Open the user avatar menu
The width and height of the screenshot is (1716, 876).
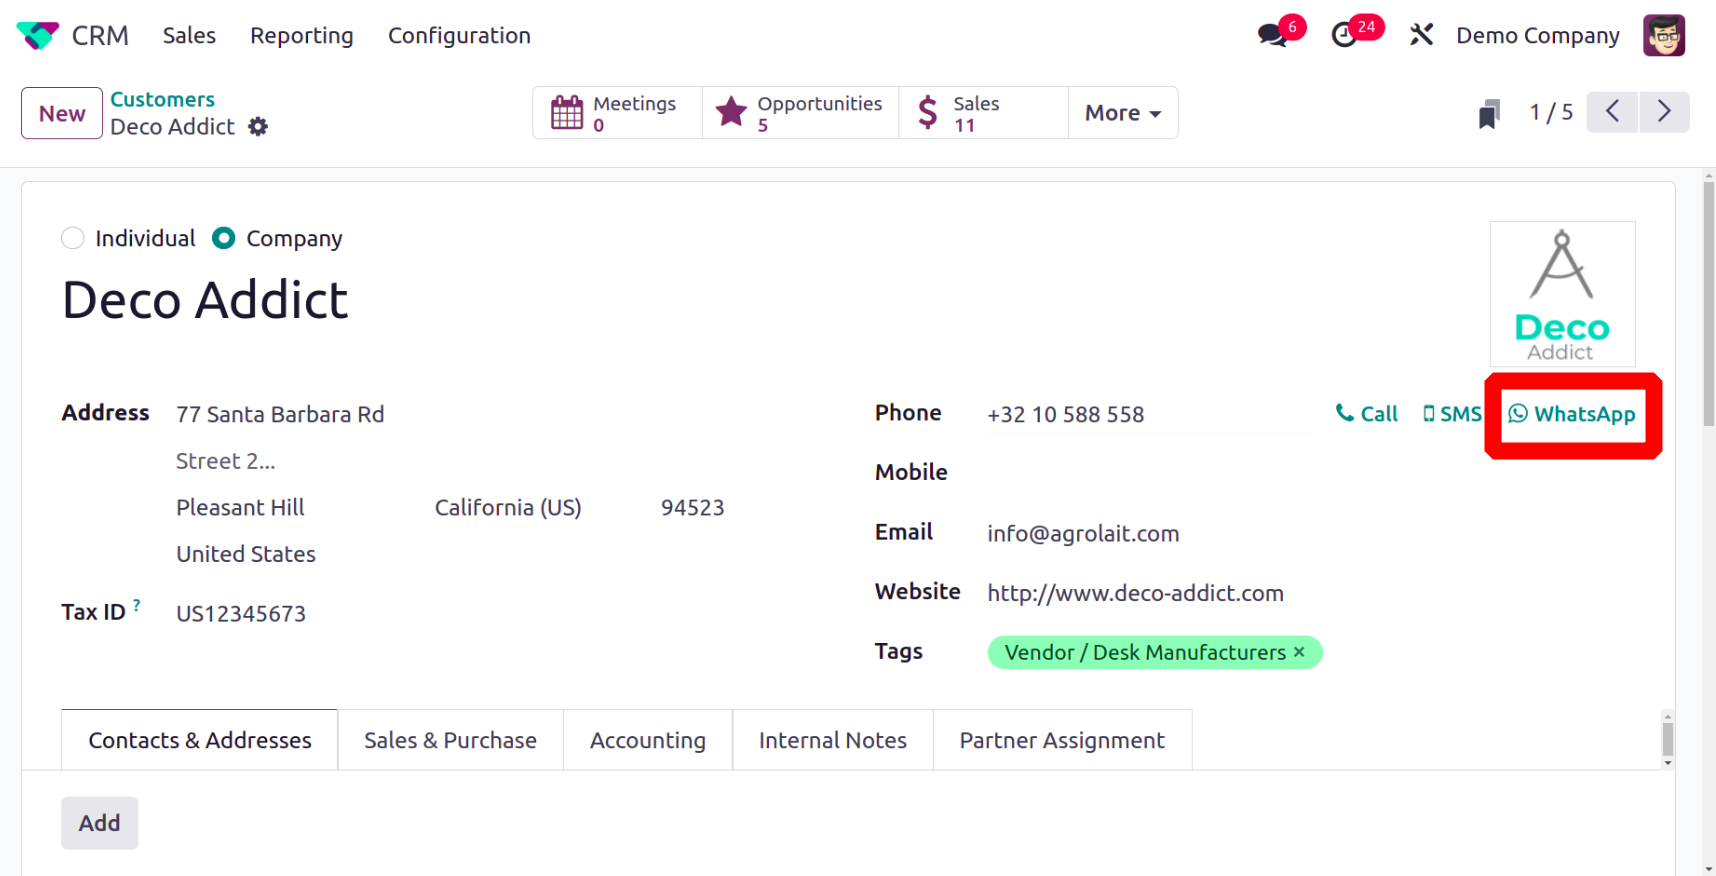coord(1664,35)
